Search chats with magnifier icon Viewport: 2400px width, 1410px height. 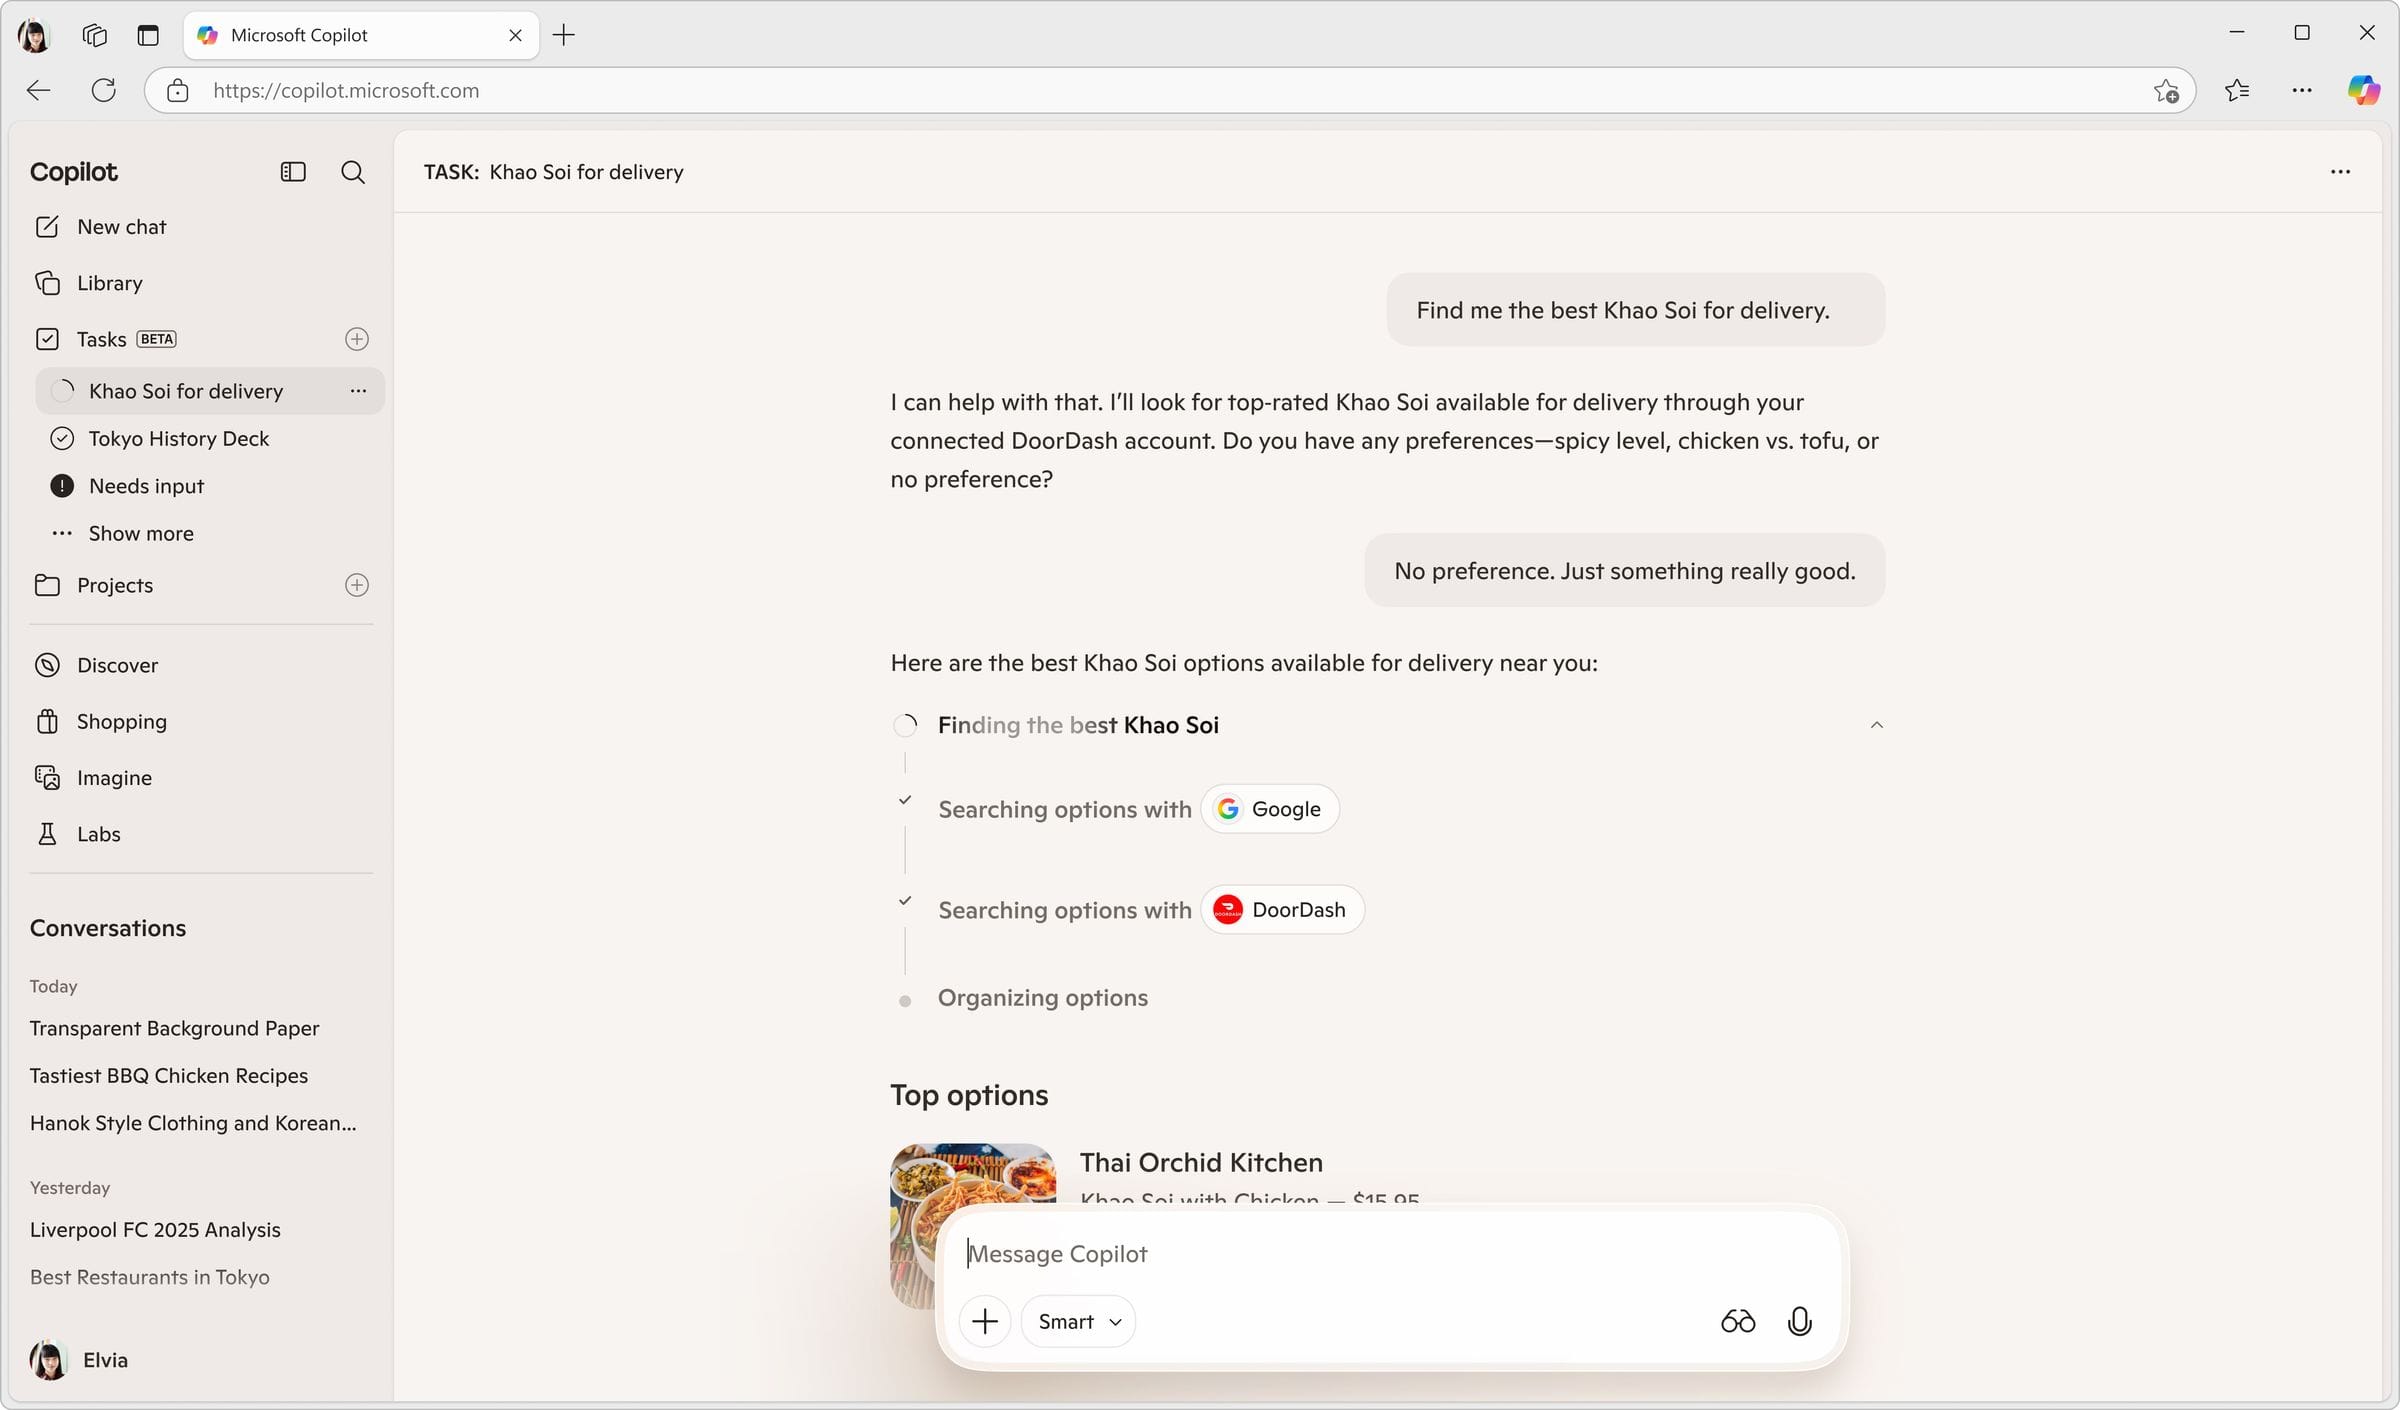pos(353,172)
